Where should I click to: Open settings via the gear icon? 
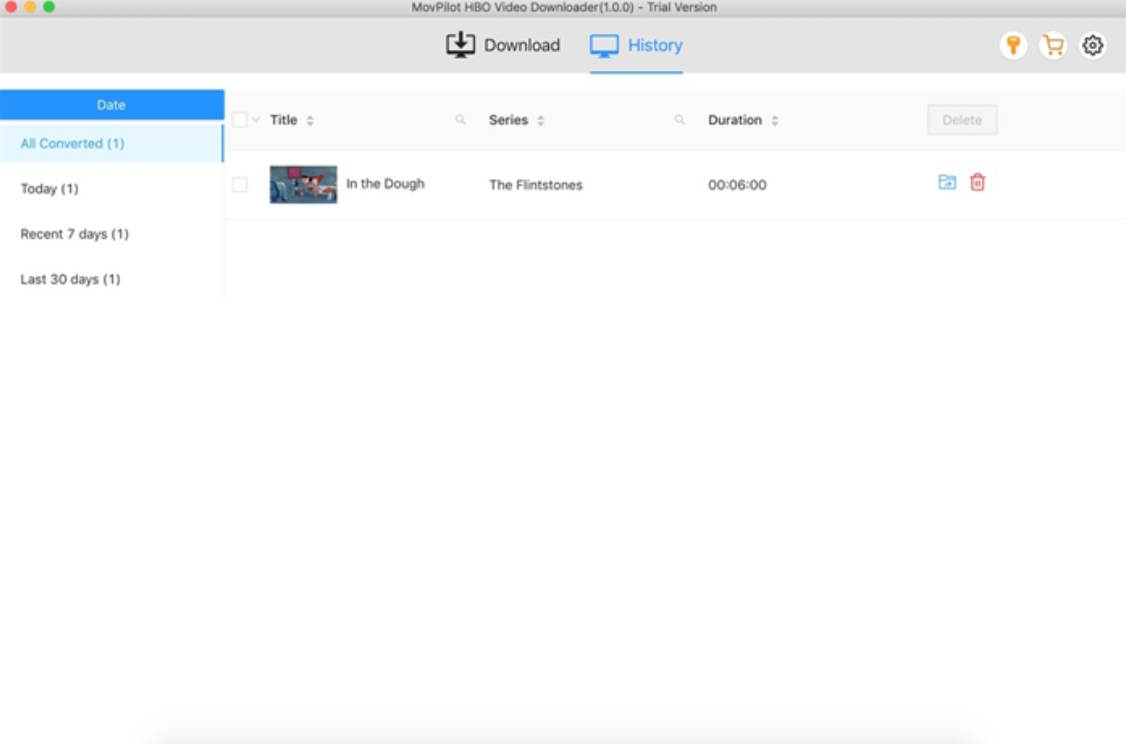(1093, 45)
